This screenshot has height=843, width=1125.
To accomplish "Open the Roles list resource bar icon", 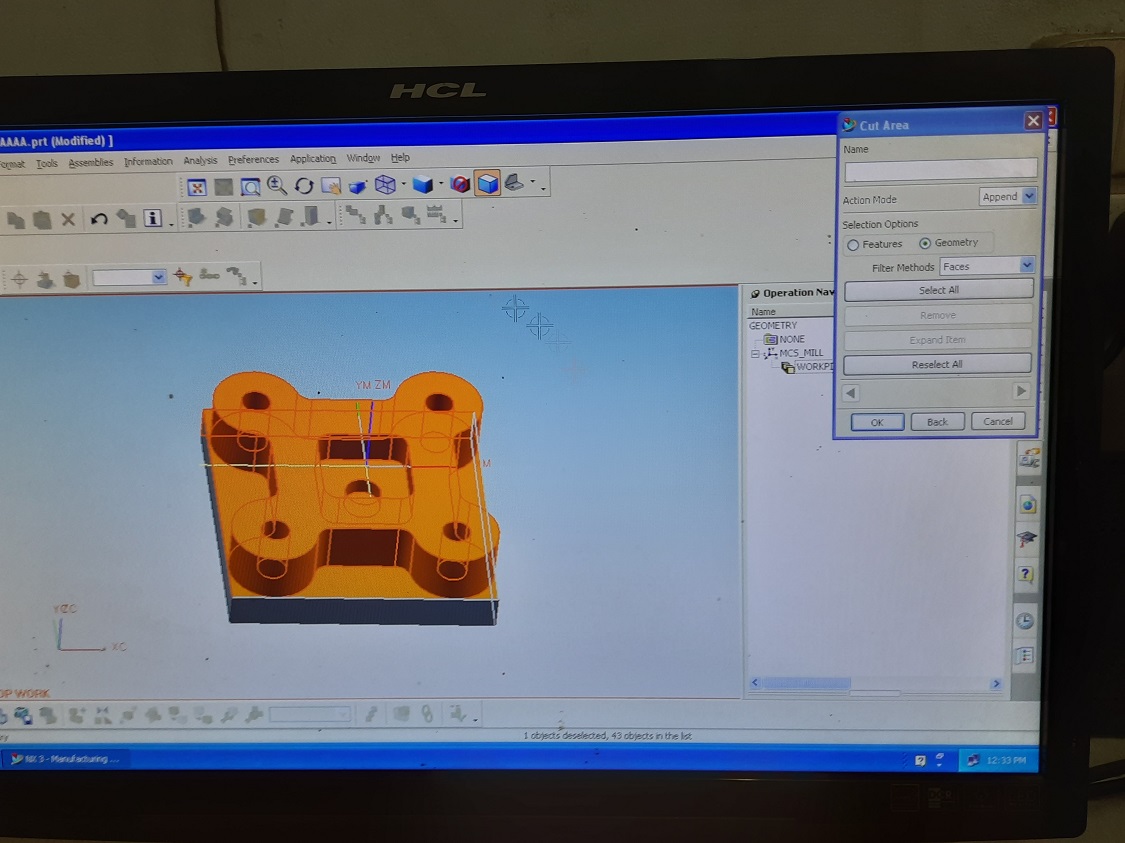I will (1025, 655).
